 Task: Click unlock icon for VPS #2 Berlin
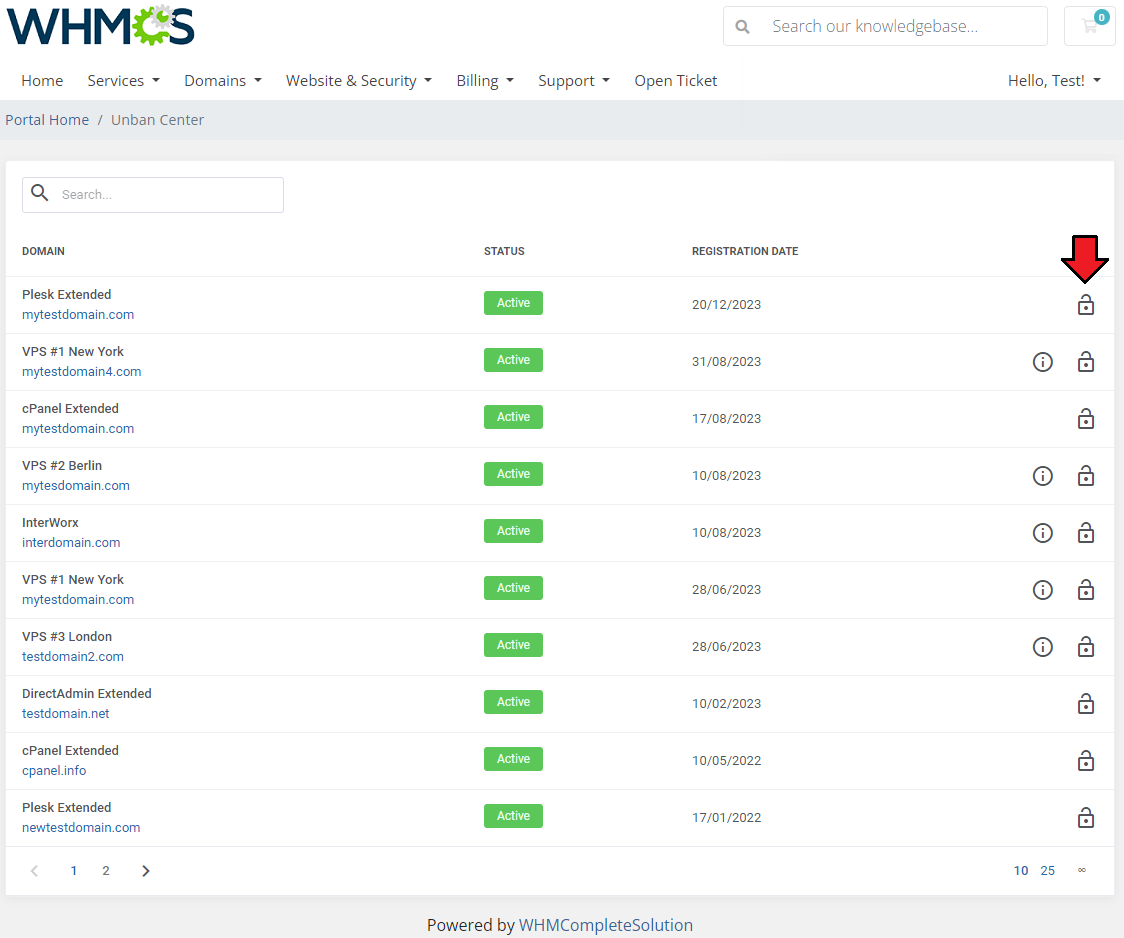tap(1085, 476)
